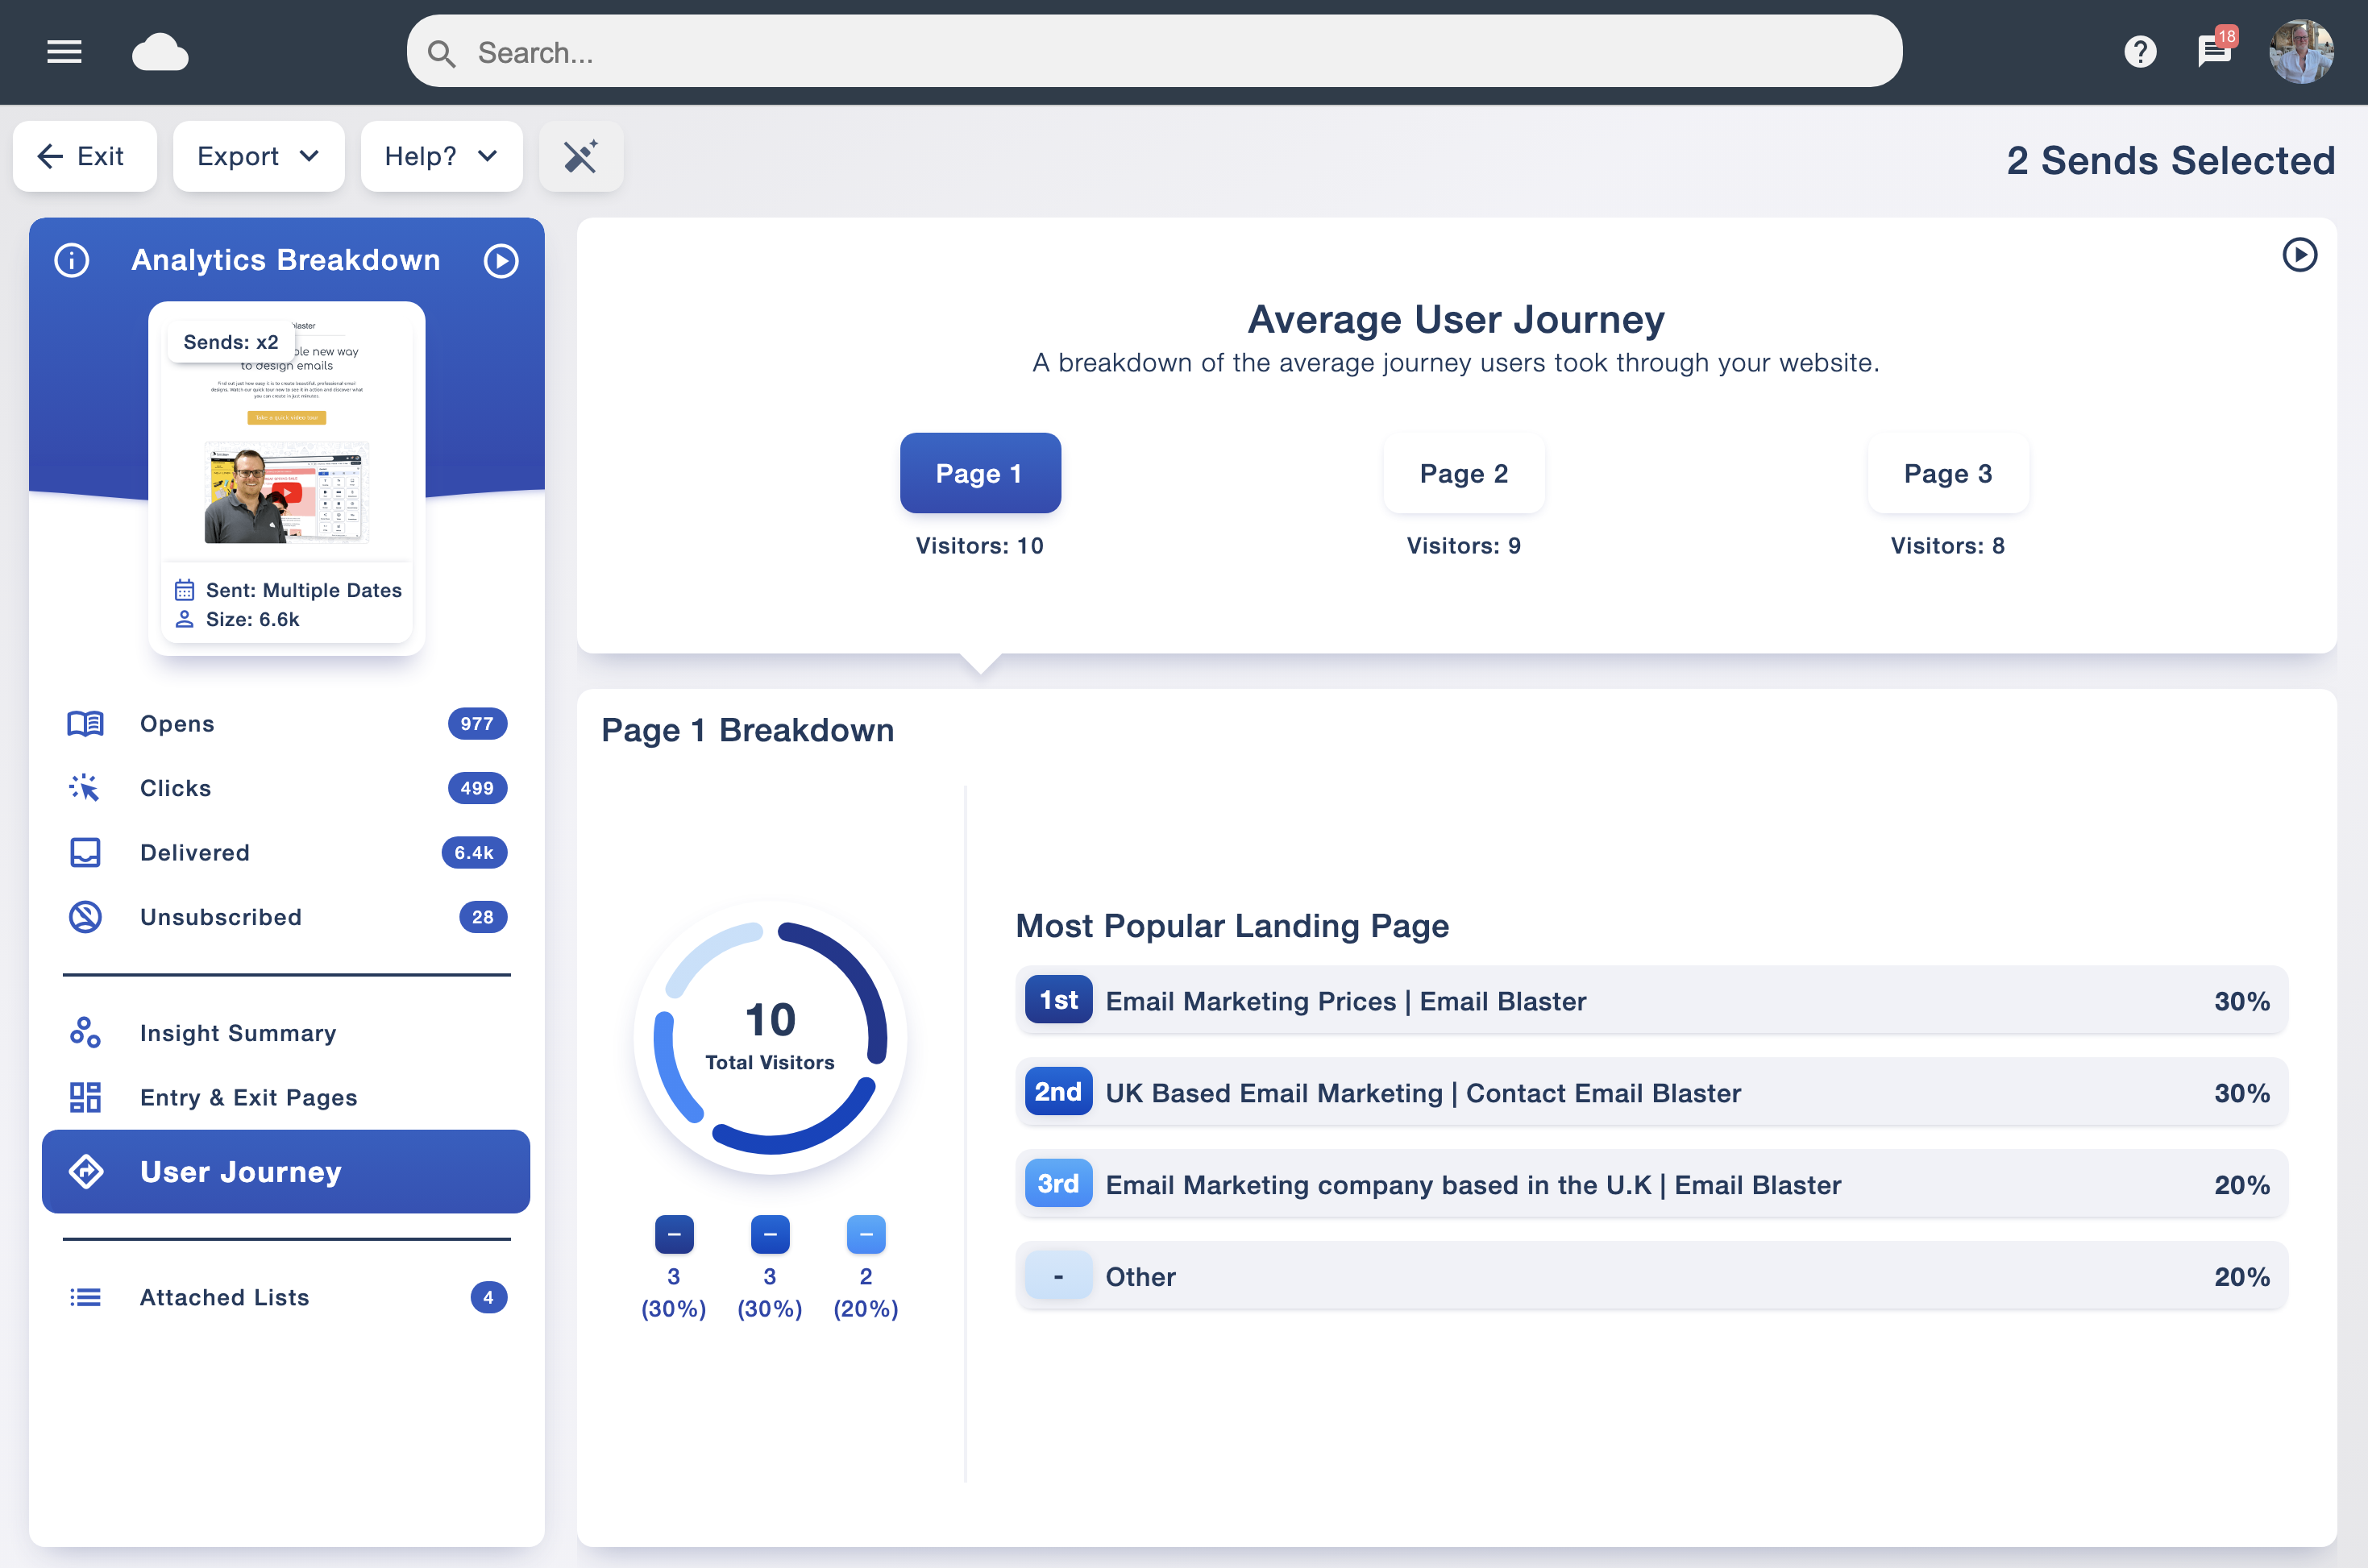Click inside the Search field
Image resolution: width=2368 pixels, height=1568 pixels.
(1154, 51)
